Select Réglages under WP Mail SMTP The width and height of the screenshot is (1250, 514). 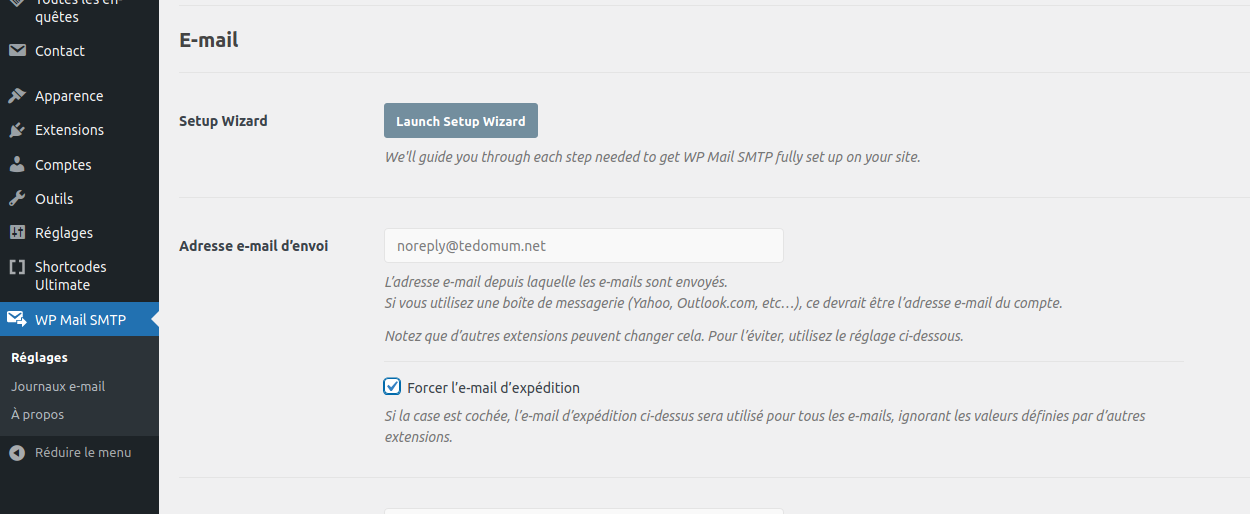coord(39,357)
